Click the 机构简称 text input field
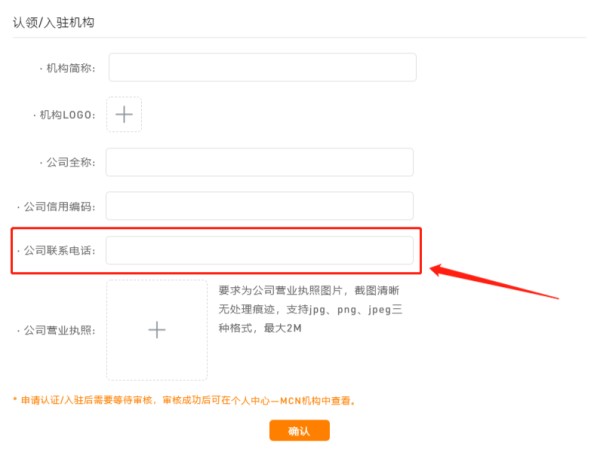Screen dimensions: 600x449 [x=262, y=67]
